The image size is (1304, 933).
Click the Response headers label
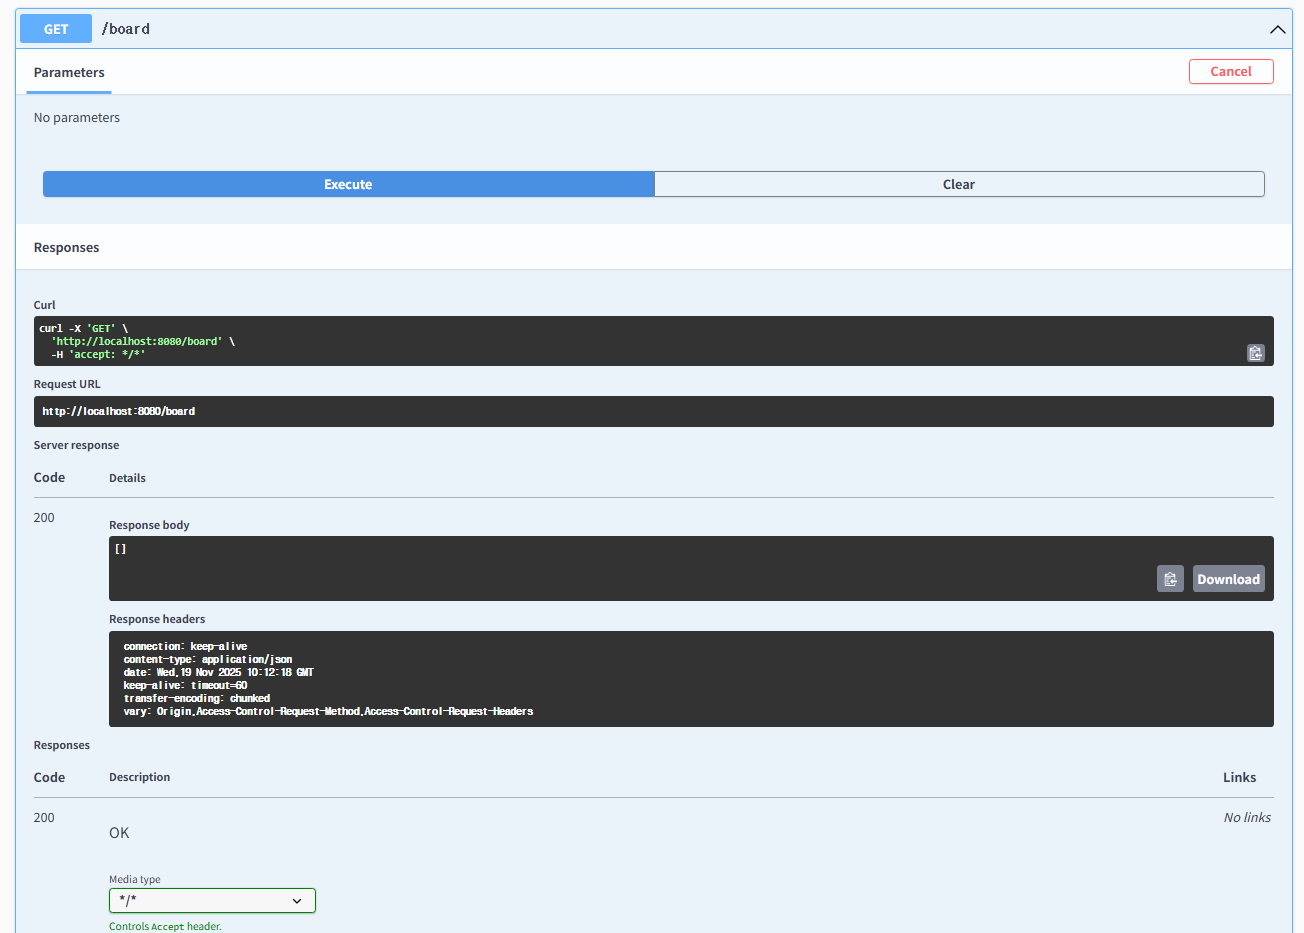coord(157,619)
